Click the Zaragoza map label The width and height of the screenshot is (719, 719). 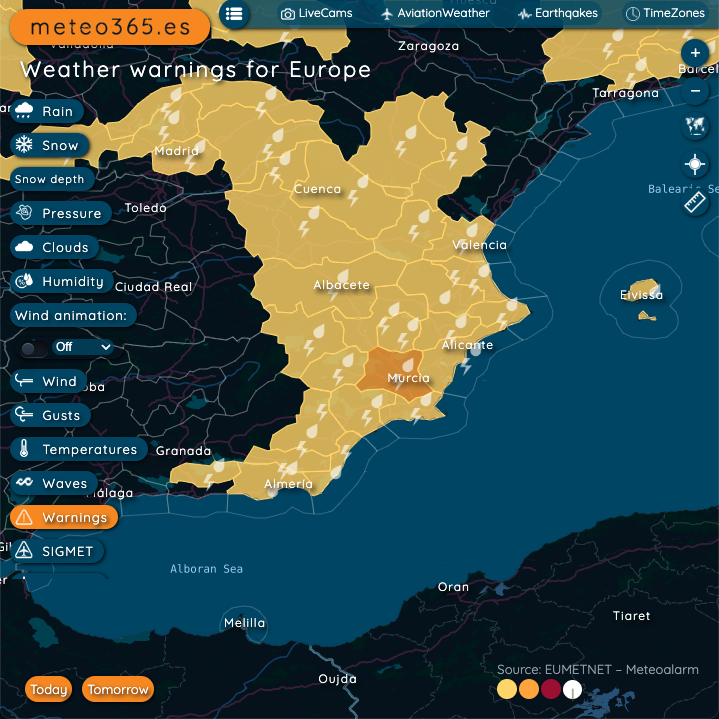tap(428, 46)
